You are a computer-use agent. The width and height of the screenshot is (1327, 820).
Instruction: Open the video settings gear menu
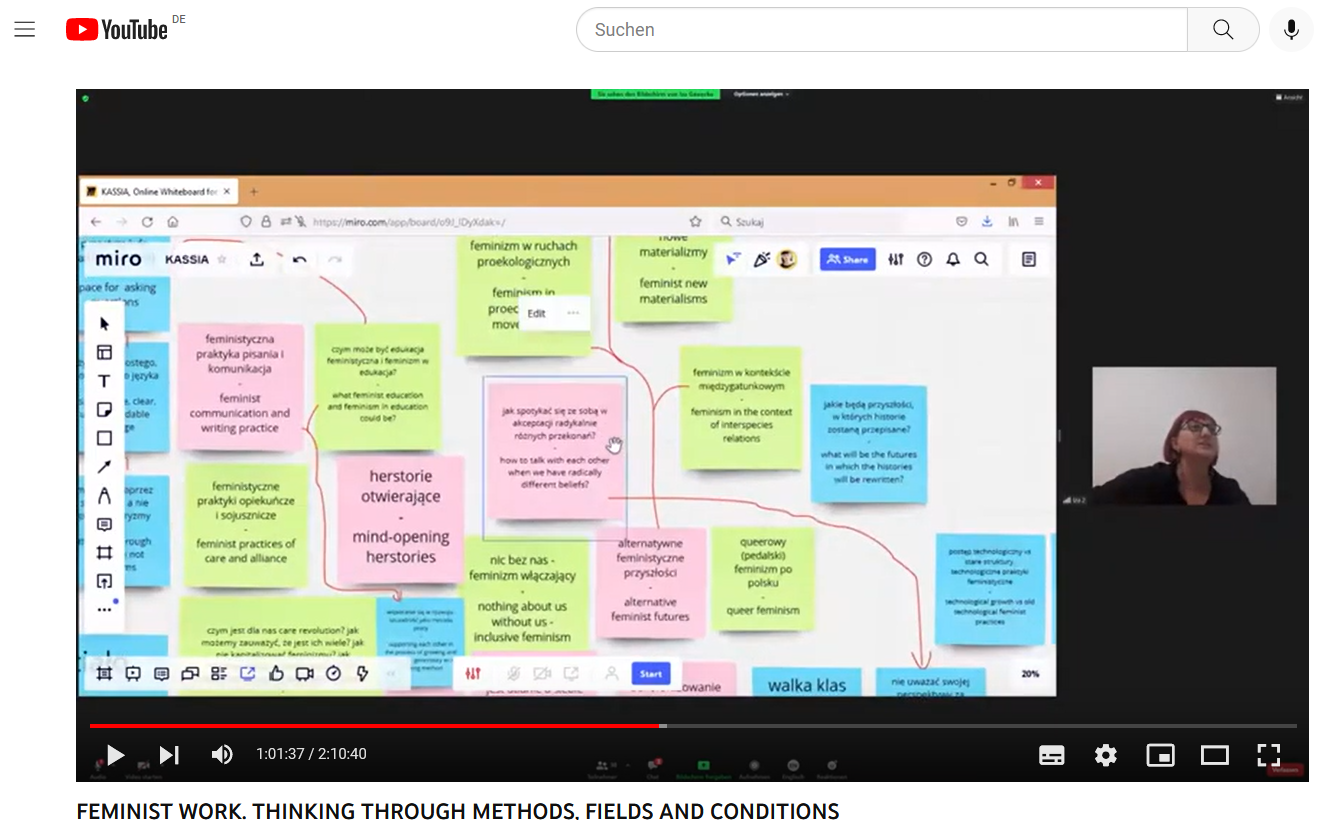click(1105, 755)
